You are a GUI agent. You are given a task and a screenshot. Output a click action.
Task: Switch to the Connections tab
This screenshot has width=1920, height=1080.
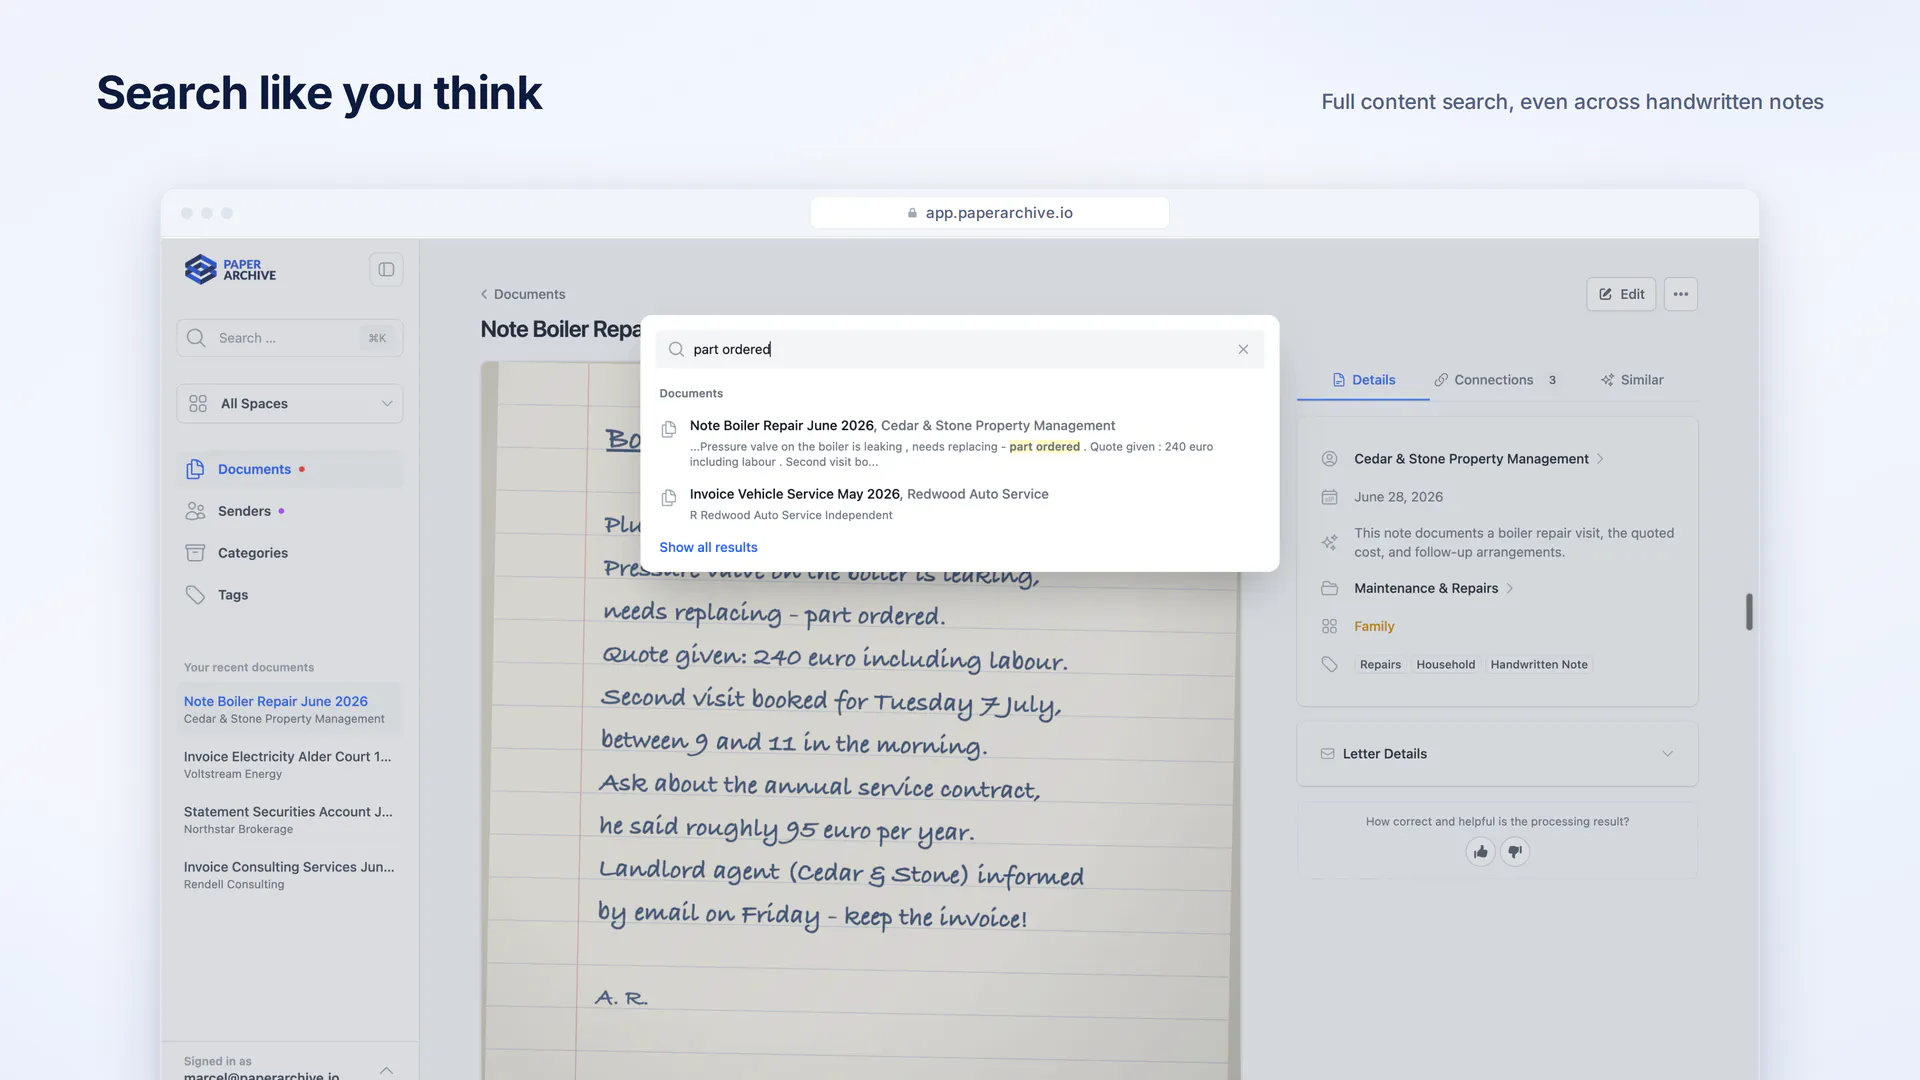(x=1495, y=380)
